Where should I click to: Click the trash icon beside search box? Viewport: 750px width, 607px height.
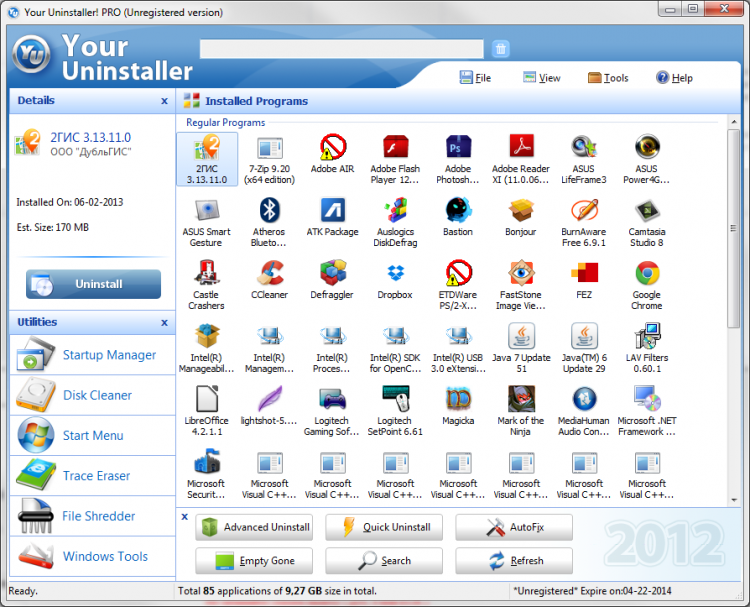tap(500, 49)
